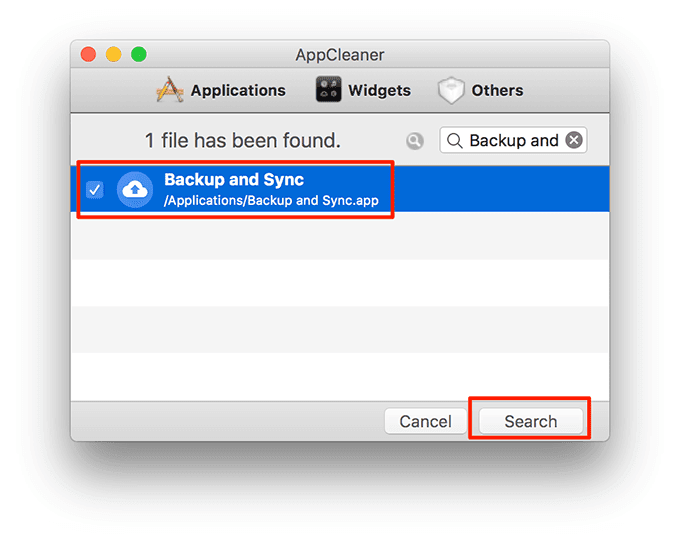The height and width of the screenshot is (542, 680).
Task: Minimize the AppCleaner window with yellow button
Action: point(113,55)
